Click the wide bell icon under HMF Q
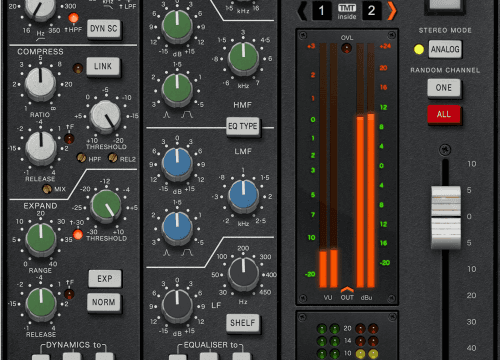Image resolution: width=500 pixels, height=360 pixels. tap(187, 115)
